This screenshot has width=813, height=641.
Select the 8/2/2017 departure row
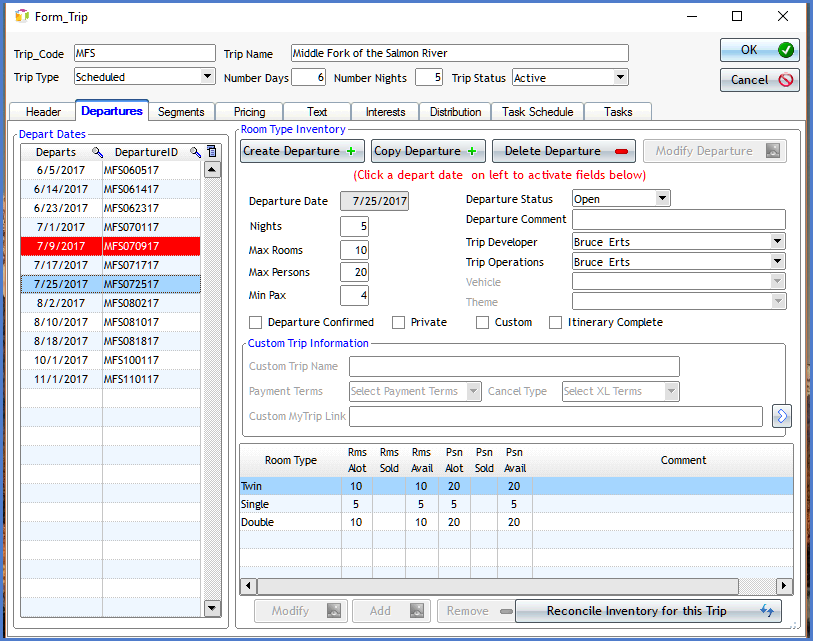click(x=110, y=303)
